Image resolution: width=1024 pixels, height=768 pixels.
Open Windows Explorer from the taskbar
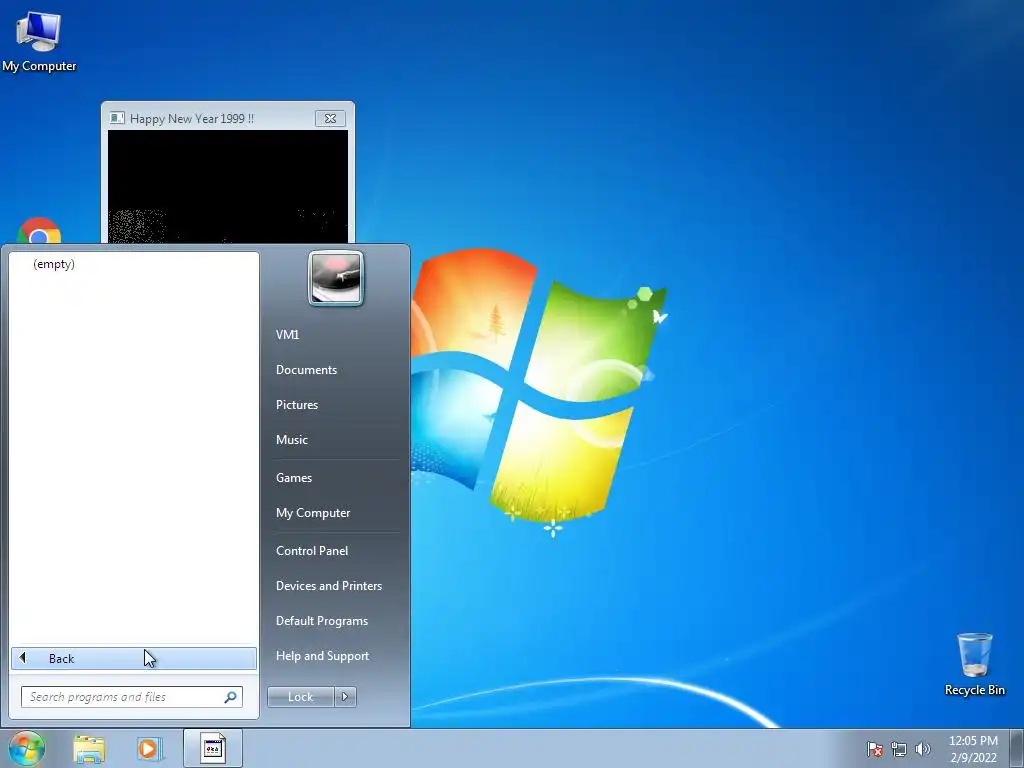tap(89, 748)
